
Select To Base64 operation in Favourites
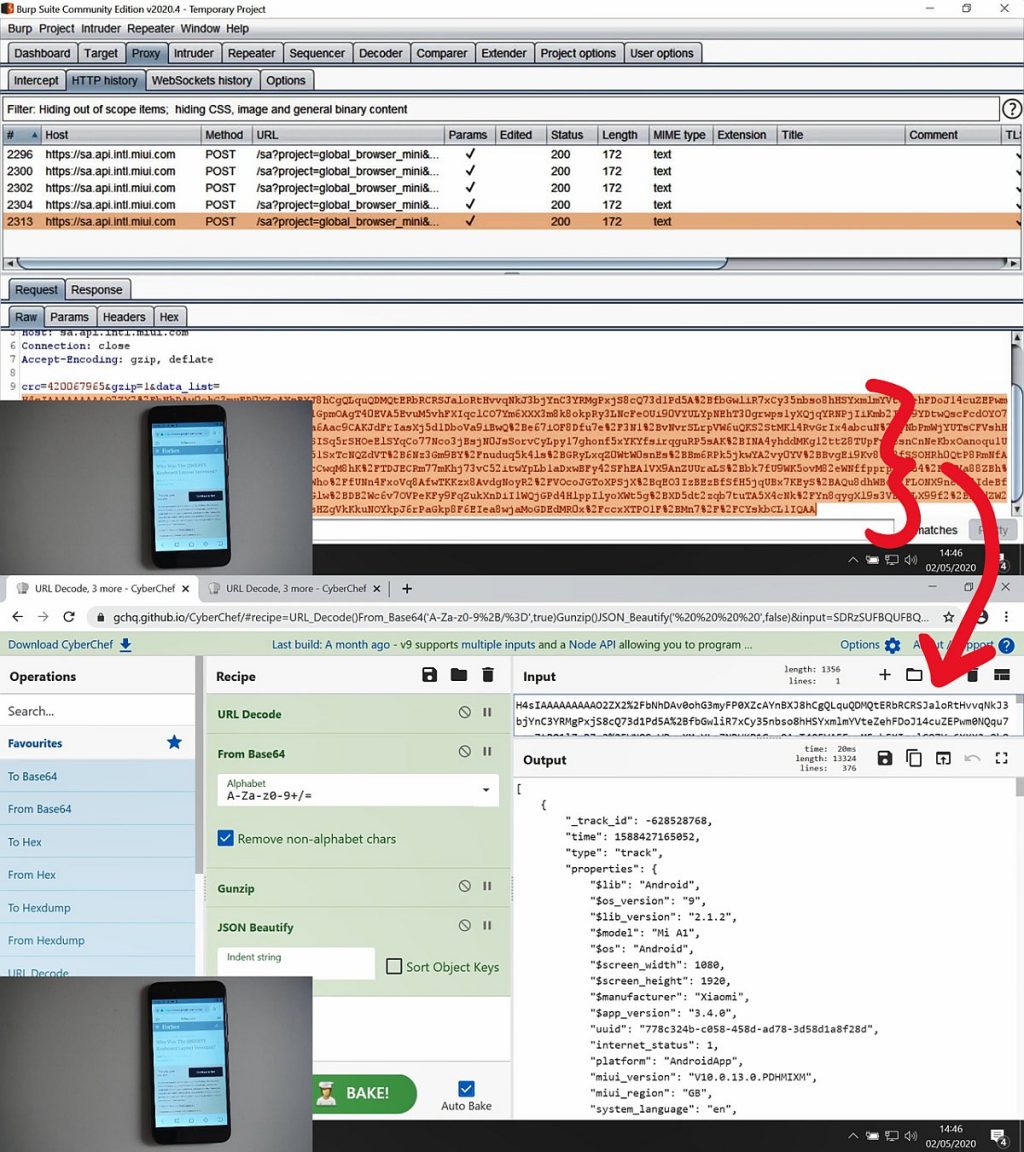[98, 776]
